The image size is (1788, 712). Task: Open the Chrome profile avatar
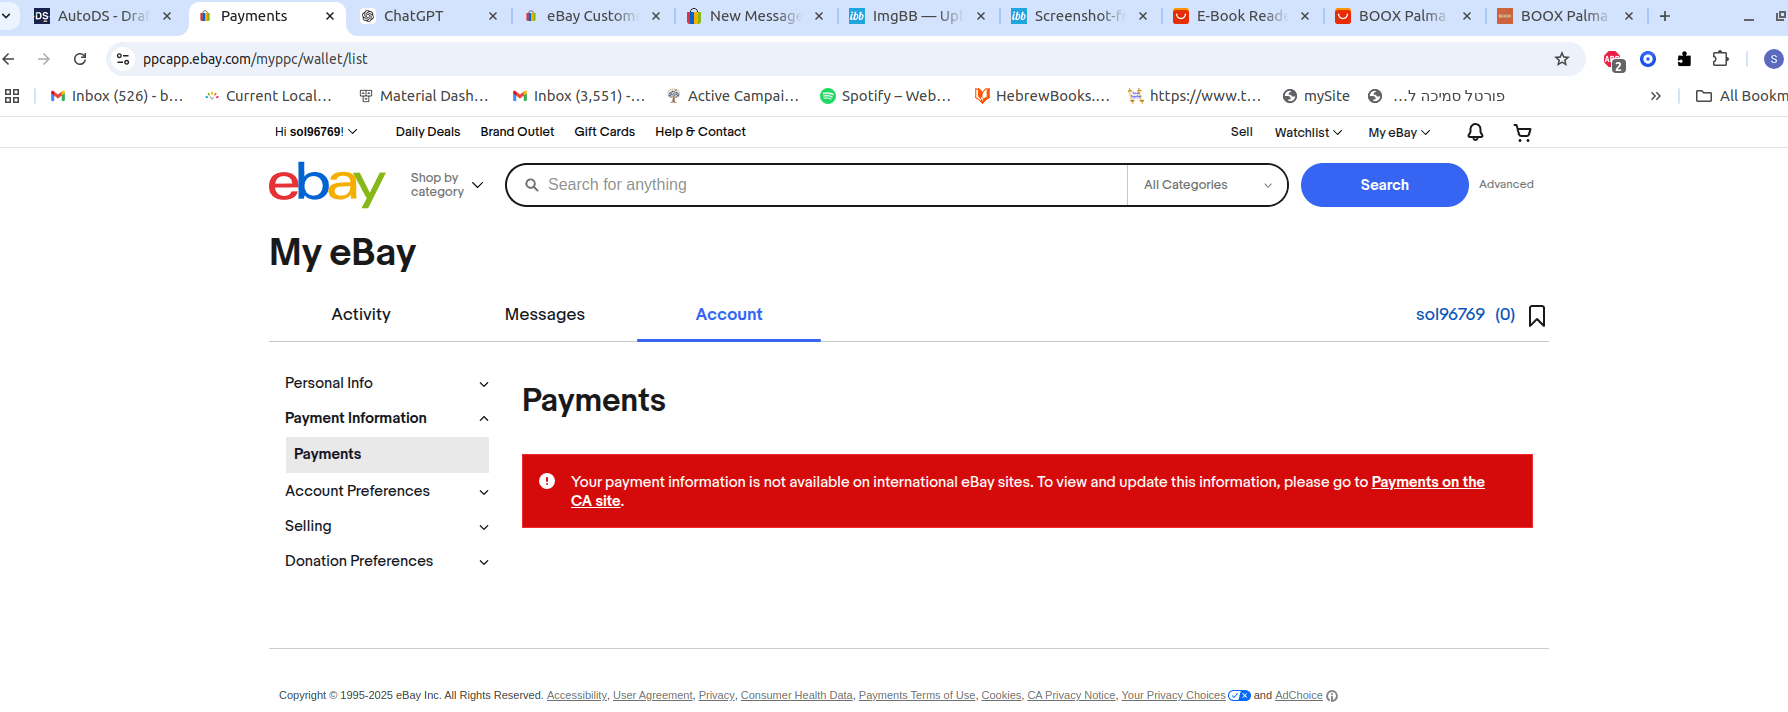coord(1773,59)
